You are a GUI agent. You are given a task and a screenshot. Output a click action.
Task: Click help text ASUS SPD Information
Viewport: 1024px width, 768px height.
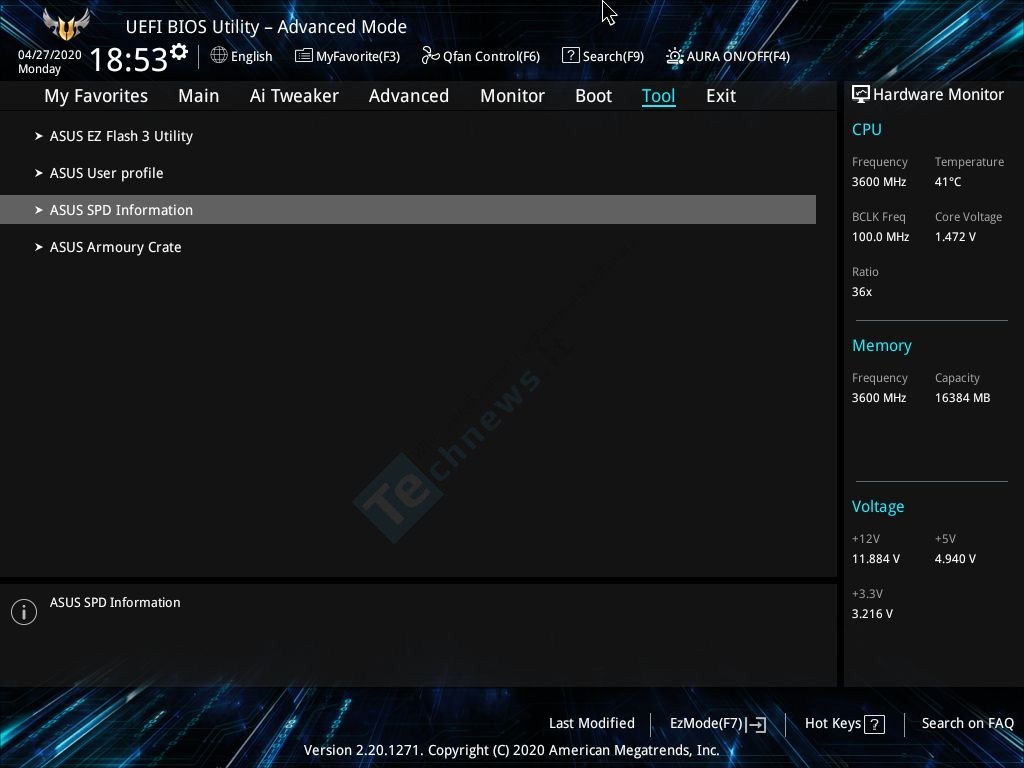coord(115,602)
